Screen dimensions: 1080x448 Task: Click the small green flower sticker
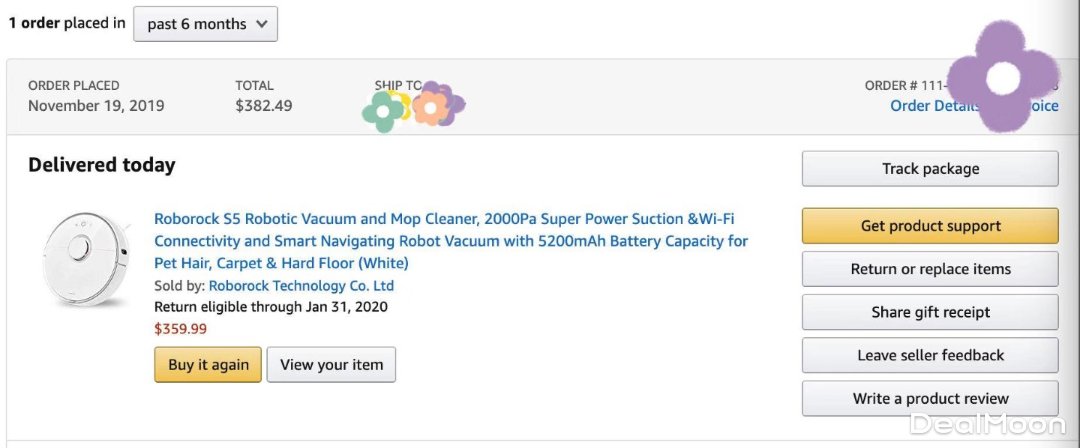[x=383, y=113]
